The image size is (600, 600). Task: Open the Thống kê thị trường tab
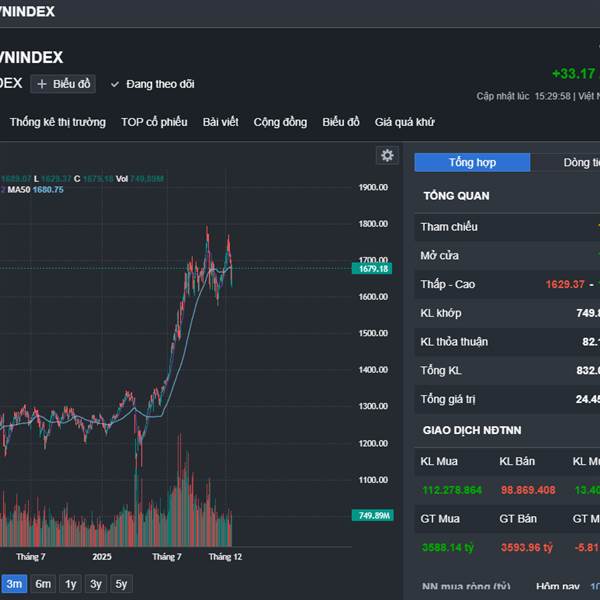[x=57, y=122]
